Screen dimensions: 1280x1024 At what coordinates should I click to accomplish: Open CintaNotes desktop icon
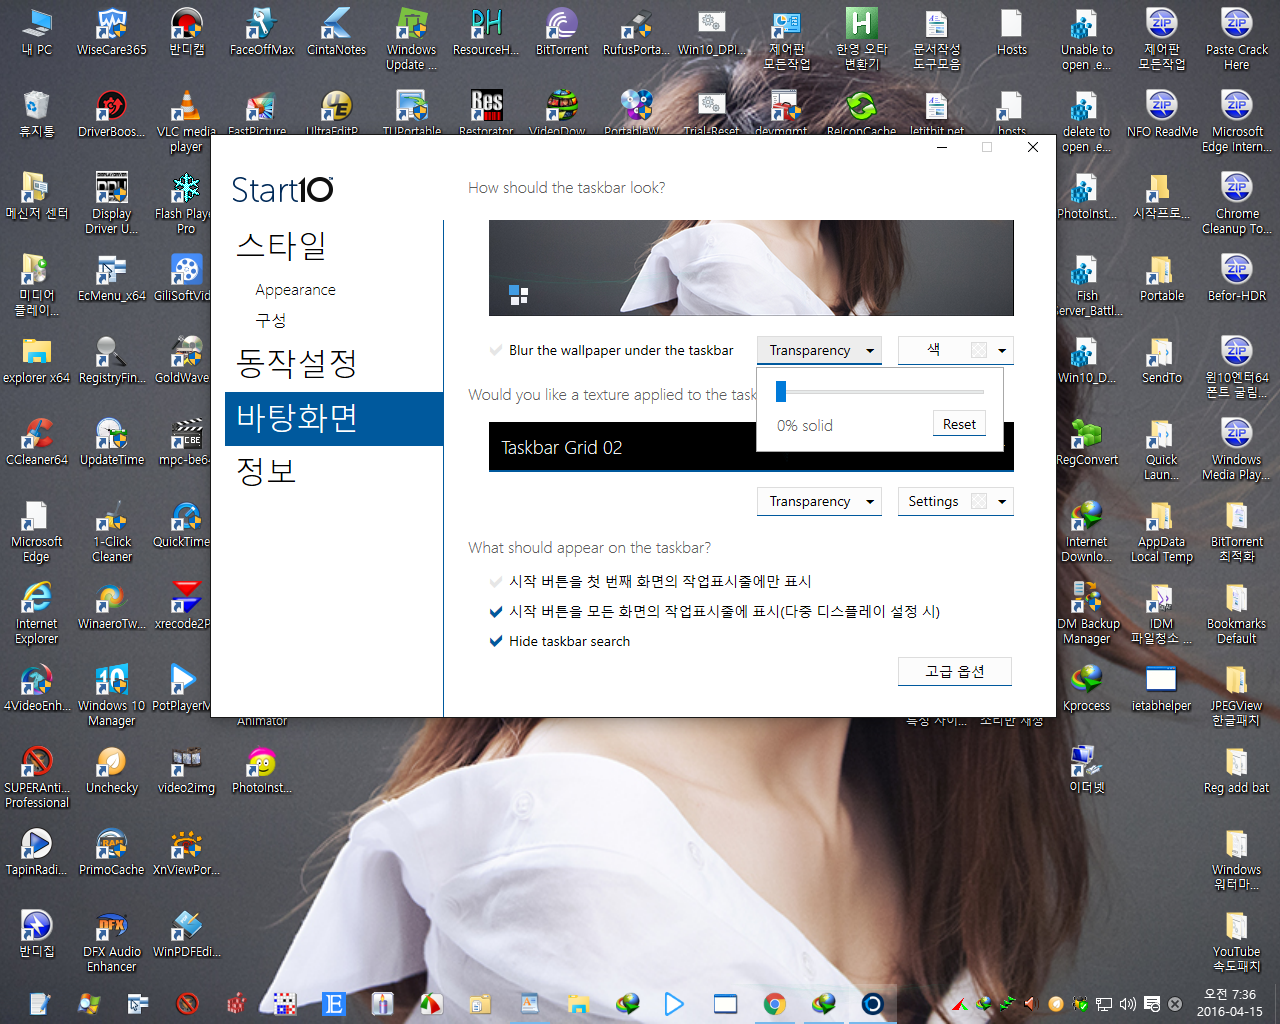[x=336, y=33]
